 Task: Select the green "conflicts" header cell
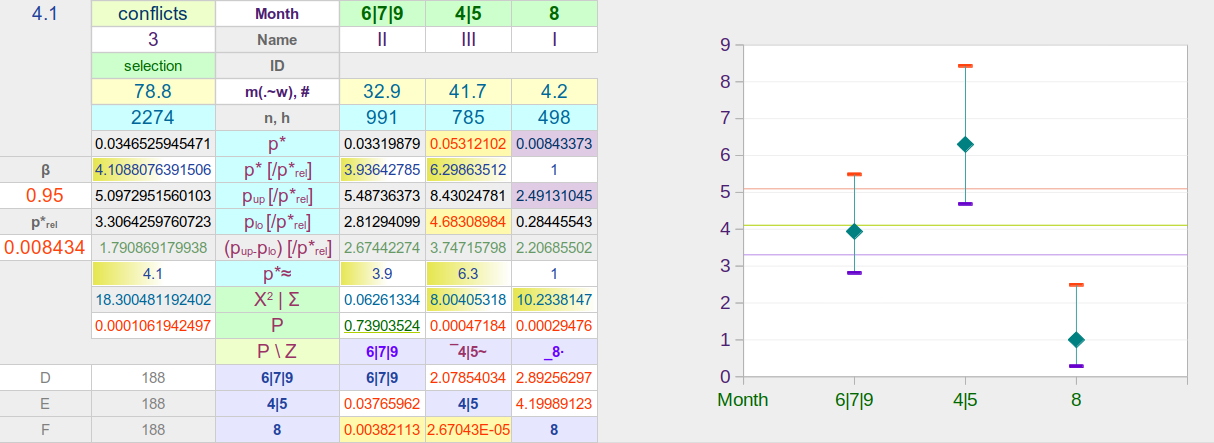pos(153,14)
